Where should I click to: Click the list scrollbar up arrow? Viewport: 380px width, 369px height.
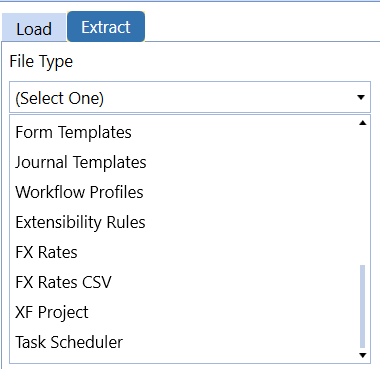363,123
